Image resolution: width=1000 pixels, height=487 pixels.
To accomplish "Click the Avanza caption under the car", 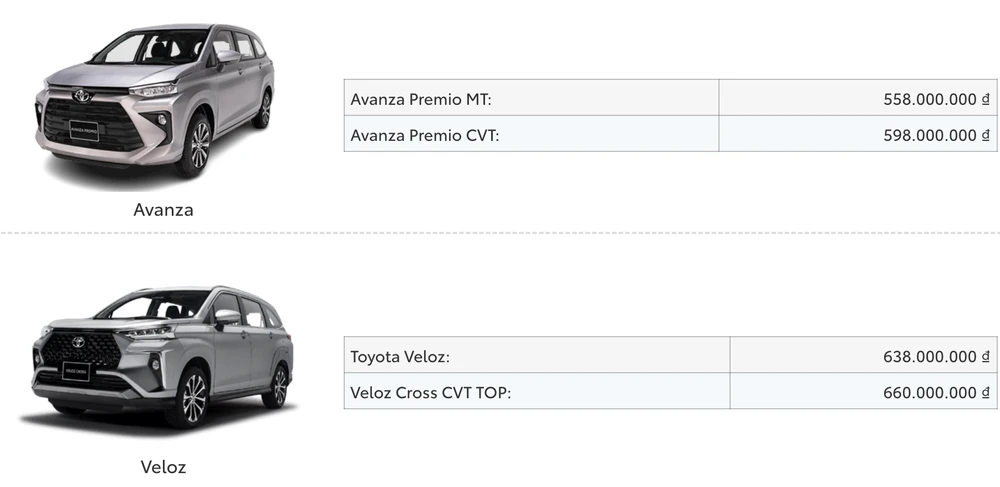I will point(163,210).
